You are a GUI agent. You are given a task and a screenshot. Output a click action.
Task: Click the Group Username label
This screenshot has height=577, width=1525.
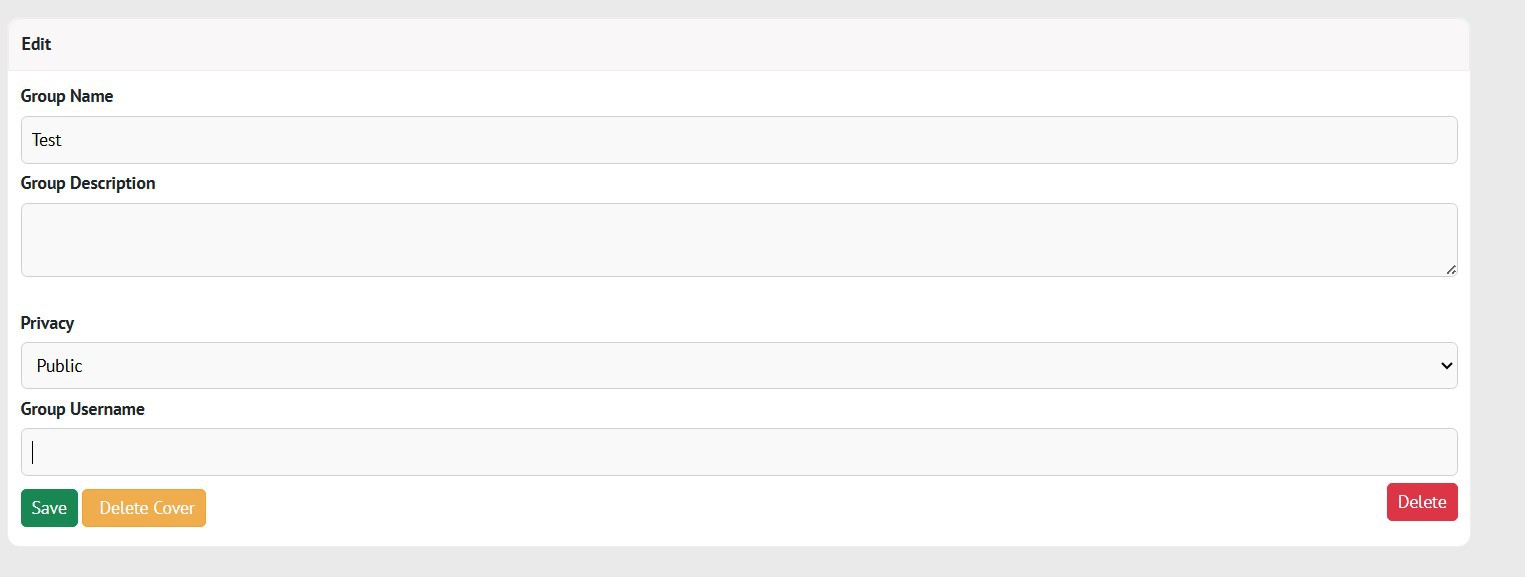pyautogui.click(x=83, y=409)
